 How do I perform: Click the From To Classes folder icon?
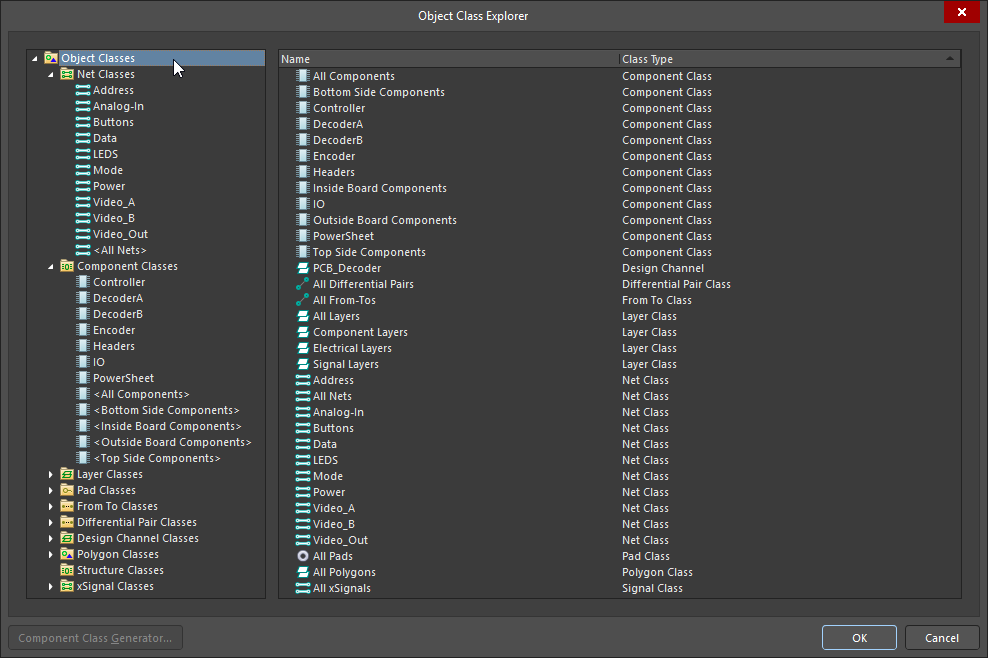point(67,506)
